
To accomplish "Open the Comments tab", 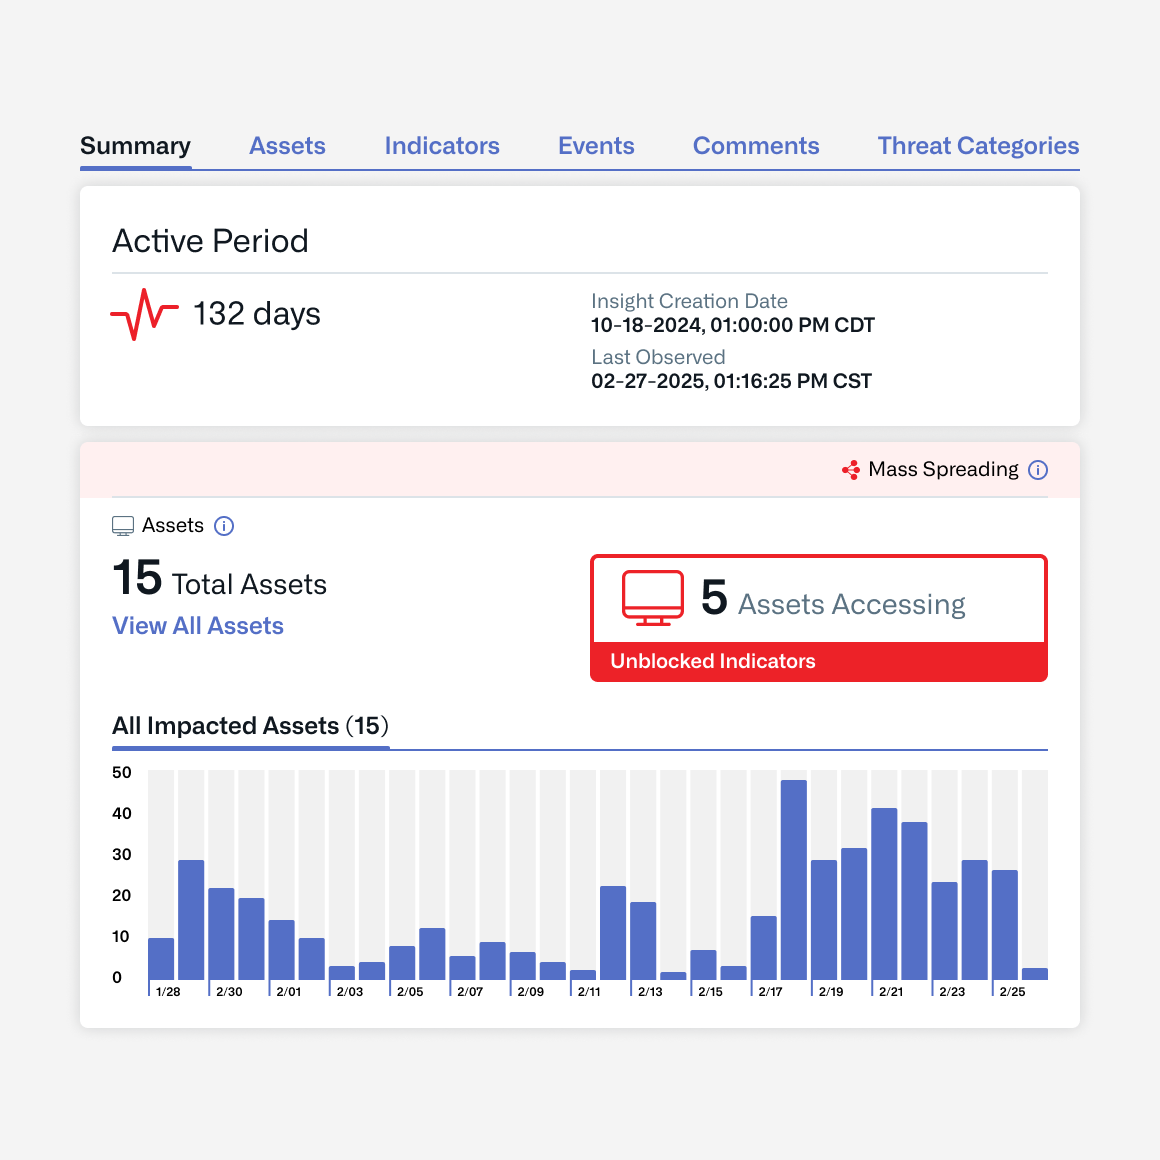I will pos(756,146).
